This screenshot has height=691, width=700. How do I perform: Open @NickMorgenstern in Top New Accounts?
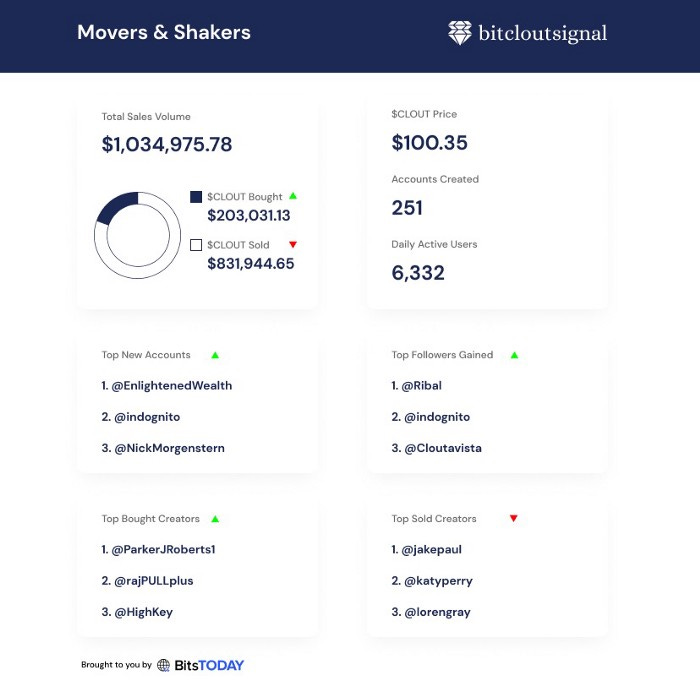click(x=163, y=448)
